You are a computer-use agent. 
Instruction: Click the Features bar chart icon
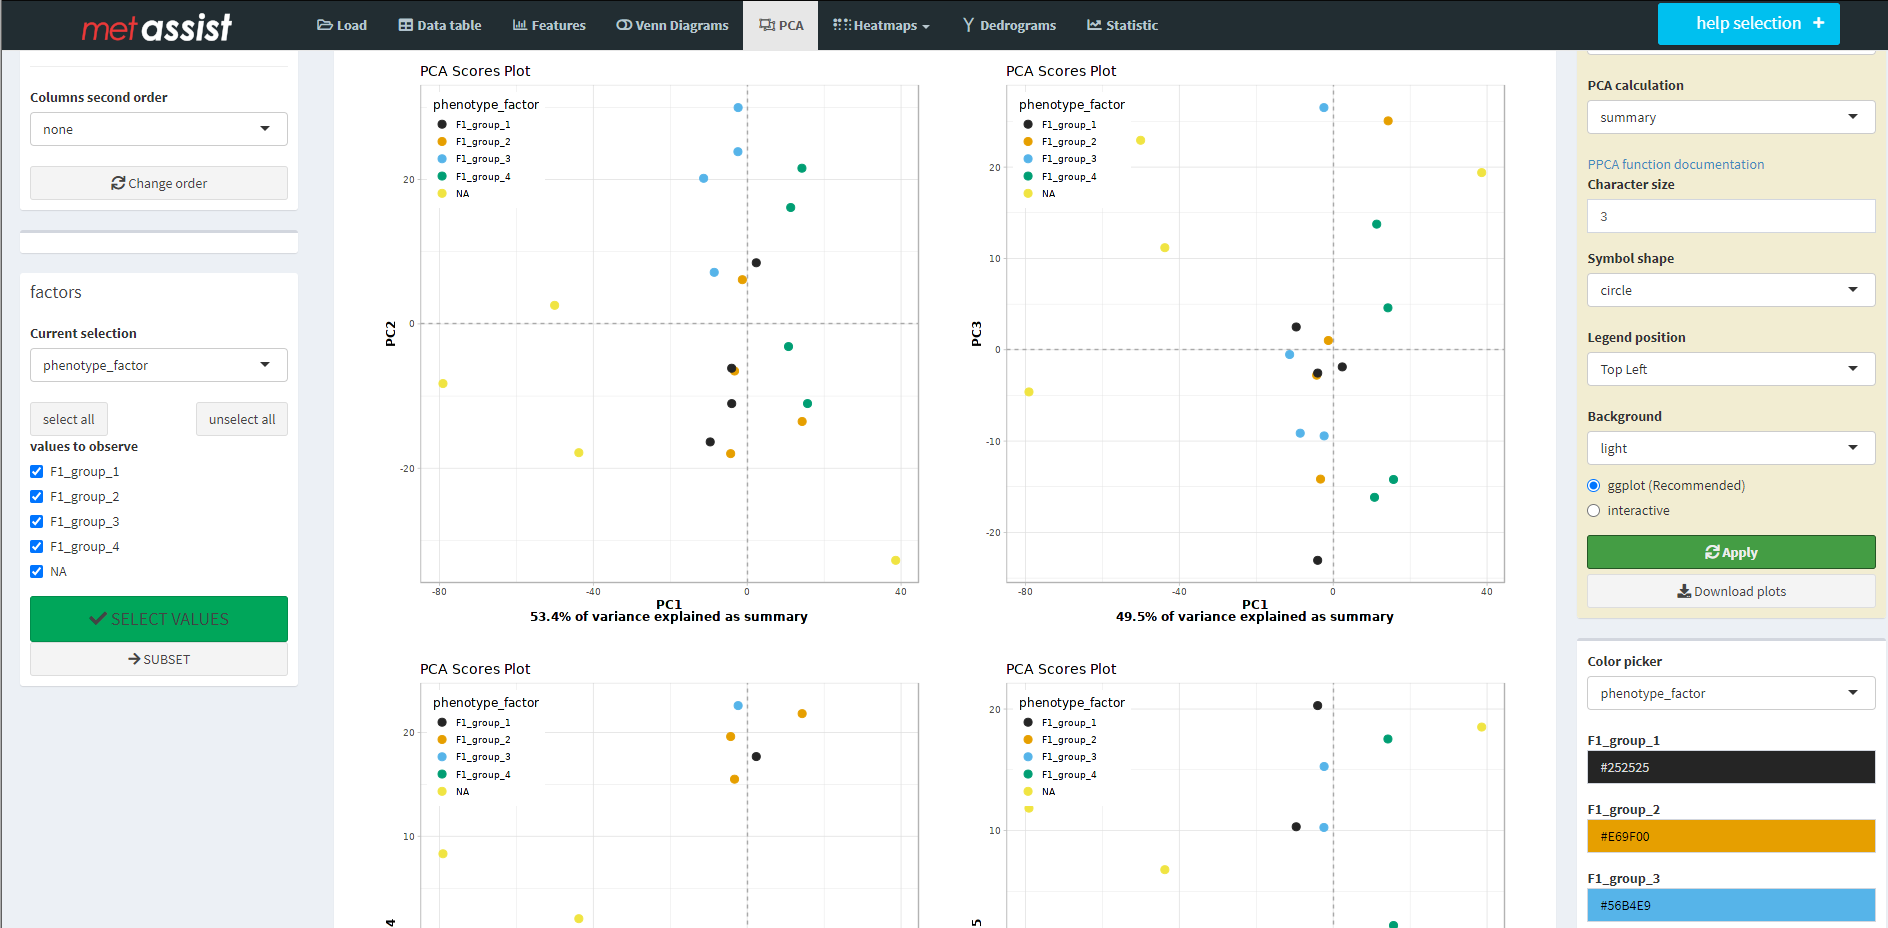point(519,25)
